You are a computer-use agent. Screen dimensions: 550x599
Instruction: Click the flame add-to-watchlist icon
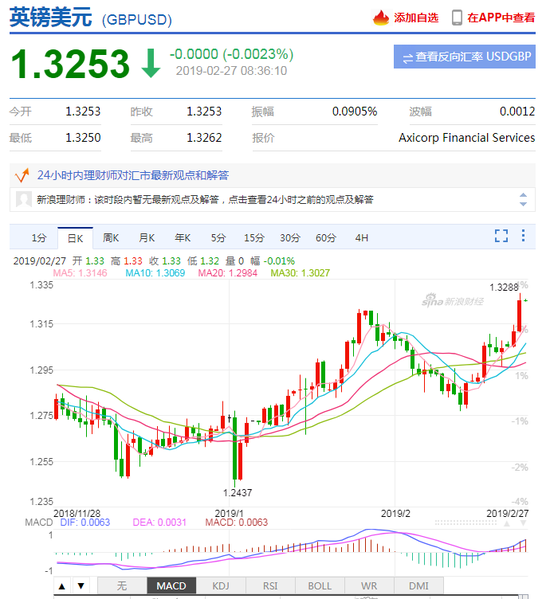point(381,18)
